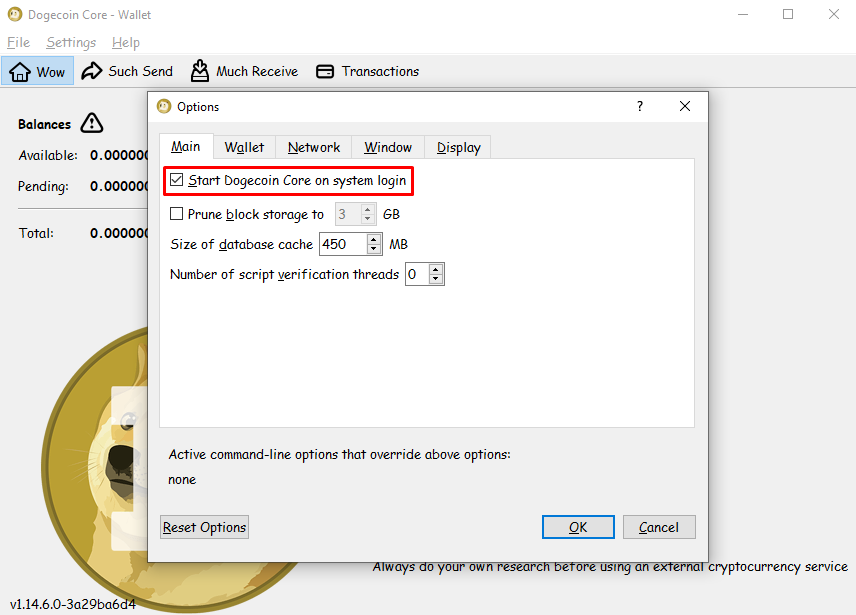The height and width of the screenshot is (615, 856).
Task: Click the 'Pending:' balance label
Action: pyautogui.click(x=44, y=187)
